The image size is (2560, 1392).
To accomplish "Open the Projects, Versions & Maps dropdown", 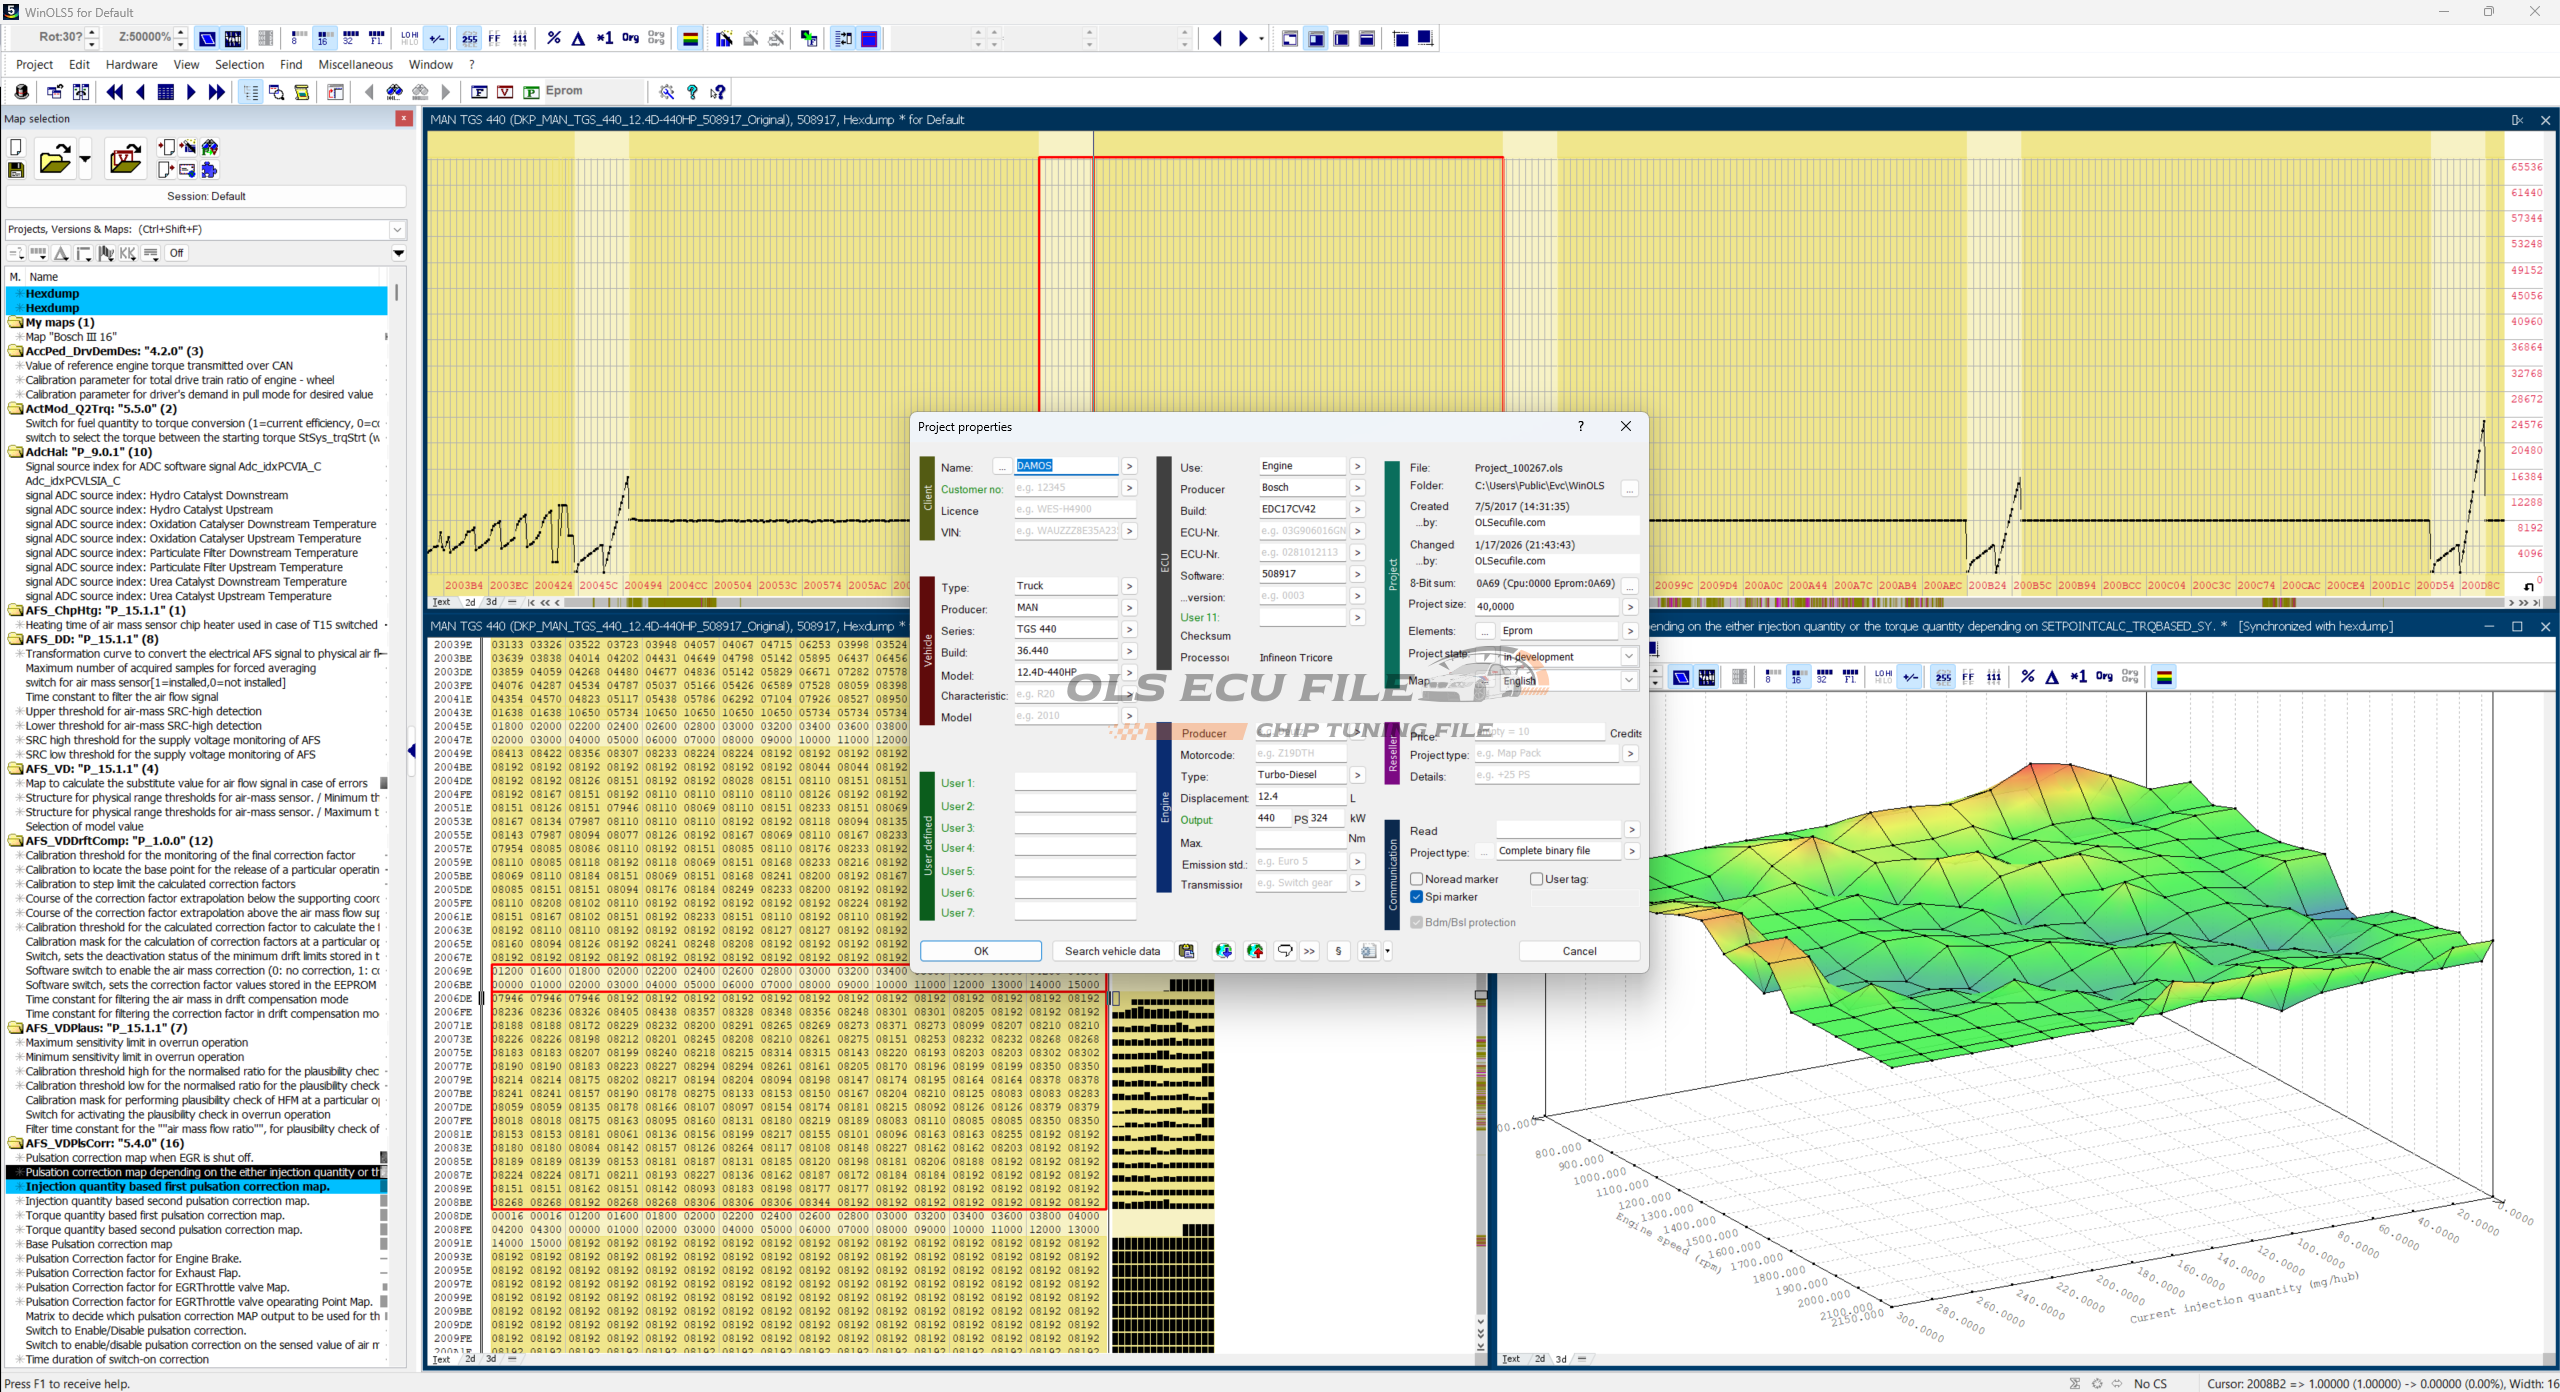I will coord(397,229).
